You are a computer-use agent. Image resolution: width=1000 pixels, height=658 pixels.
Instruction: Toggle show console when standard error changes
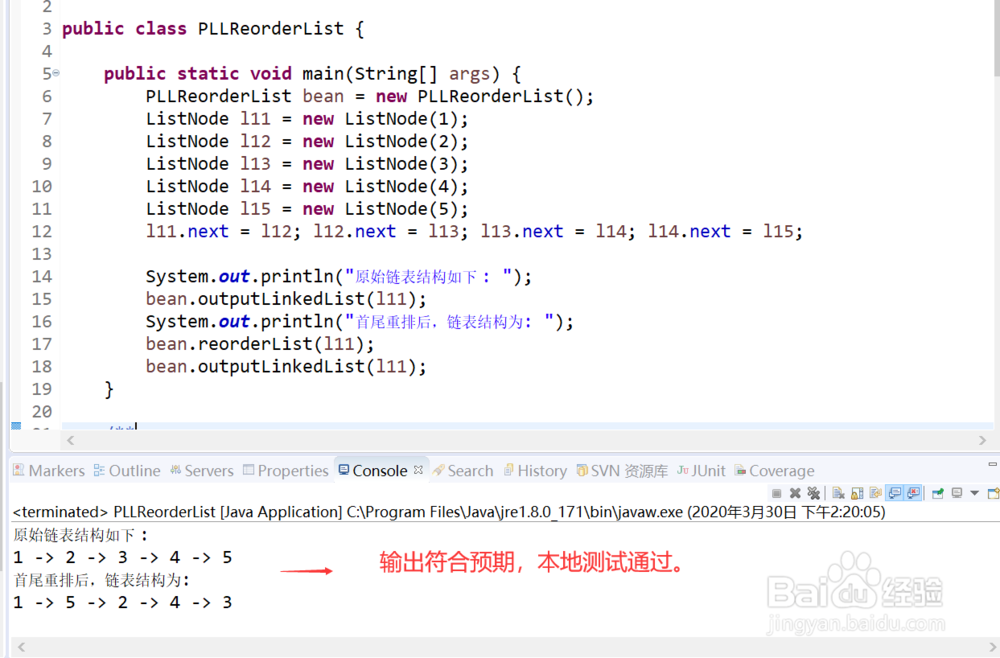pyautogui.click(x=913, y=493)
